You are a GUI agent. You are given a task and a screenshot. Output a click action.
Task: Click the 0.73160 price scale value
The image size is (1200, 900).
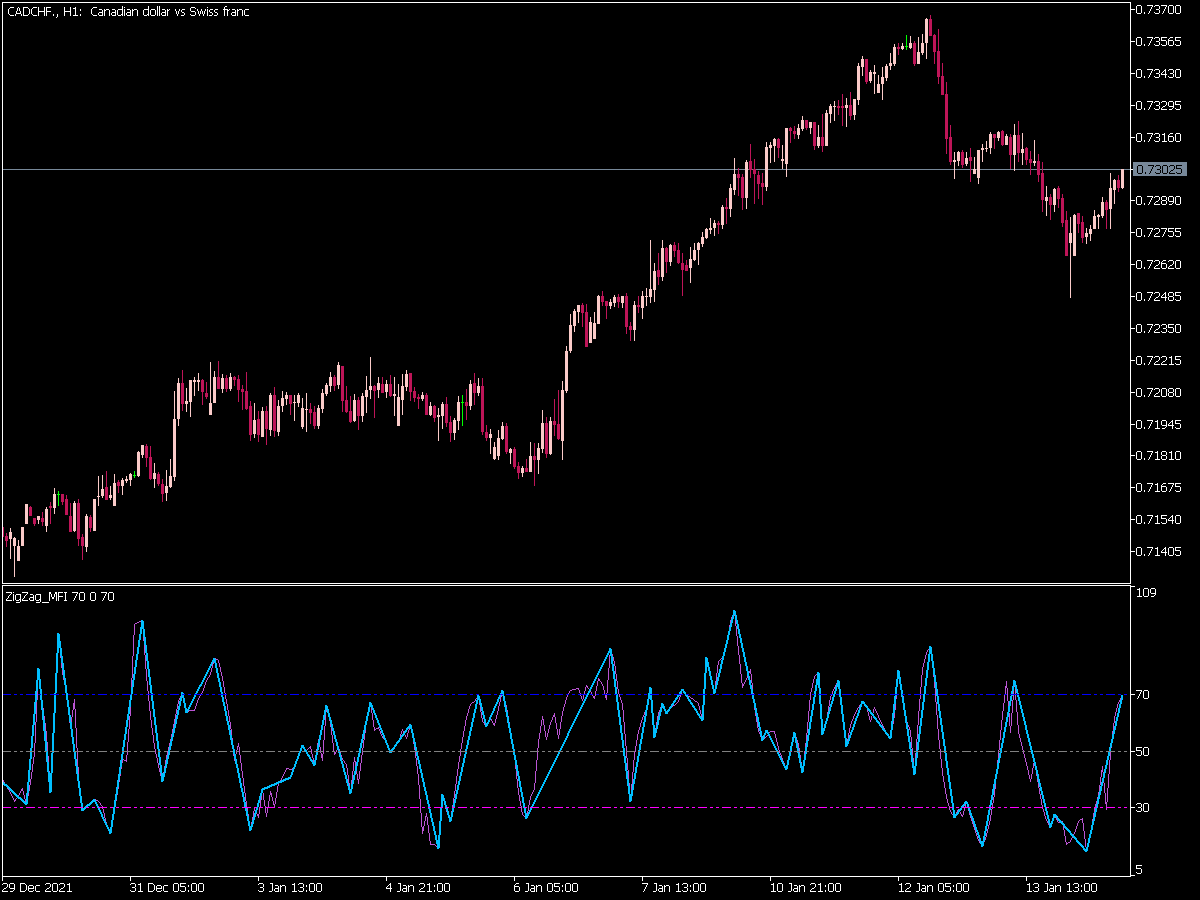(1158, 138)
